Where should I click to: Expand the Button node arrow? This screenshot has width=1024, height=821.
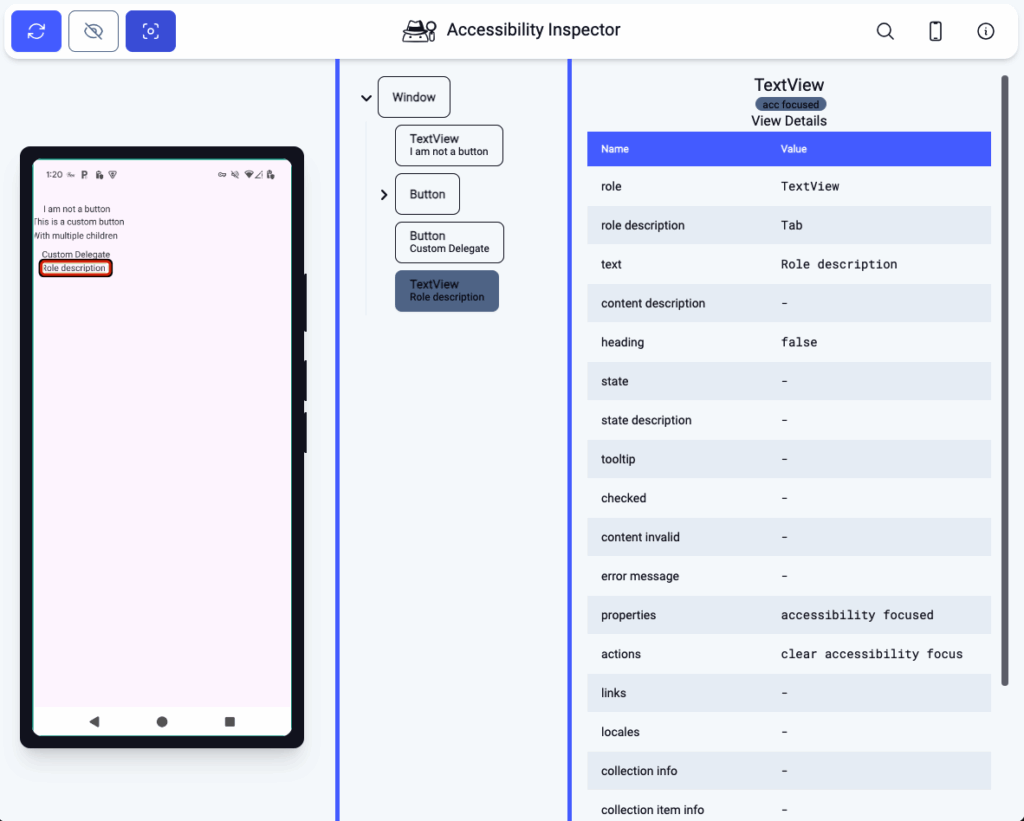(384, 195)
